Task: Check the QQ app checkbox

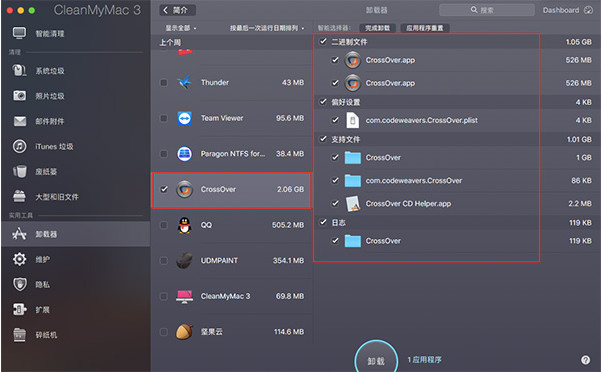Action: click(x=164, y=225)
